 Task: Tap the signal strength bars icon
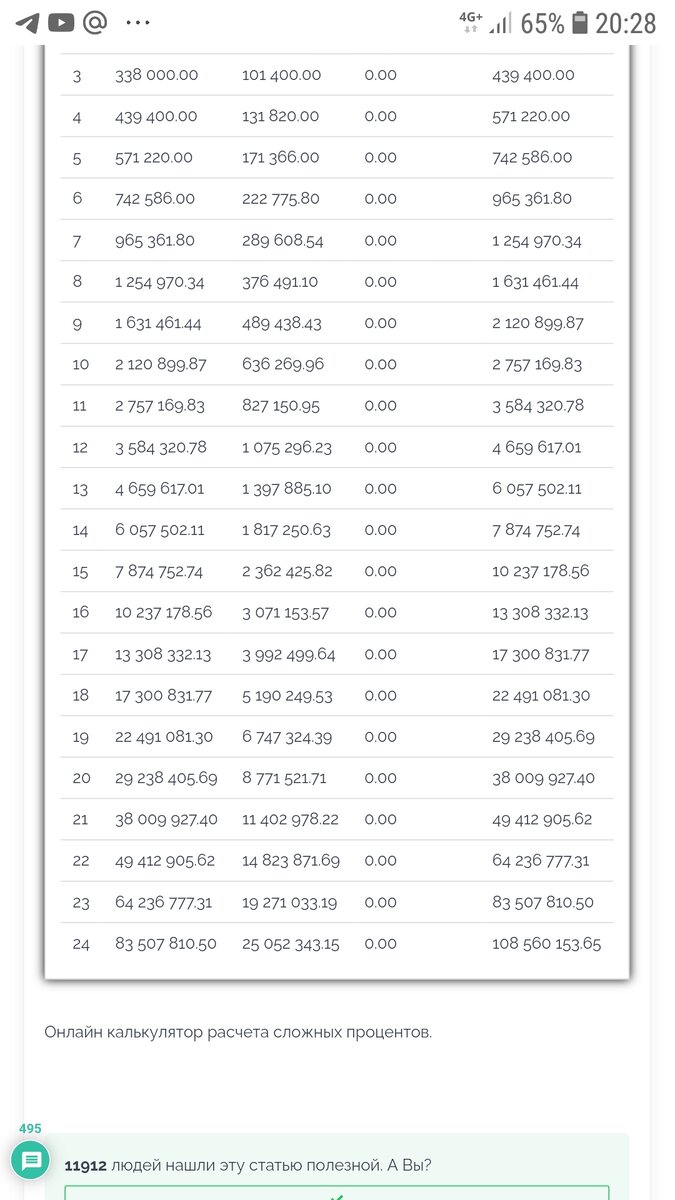[x=501, y=23]
